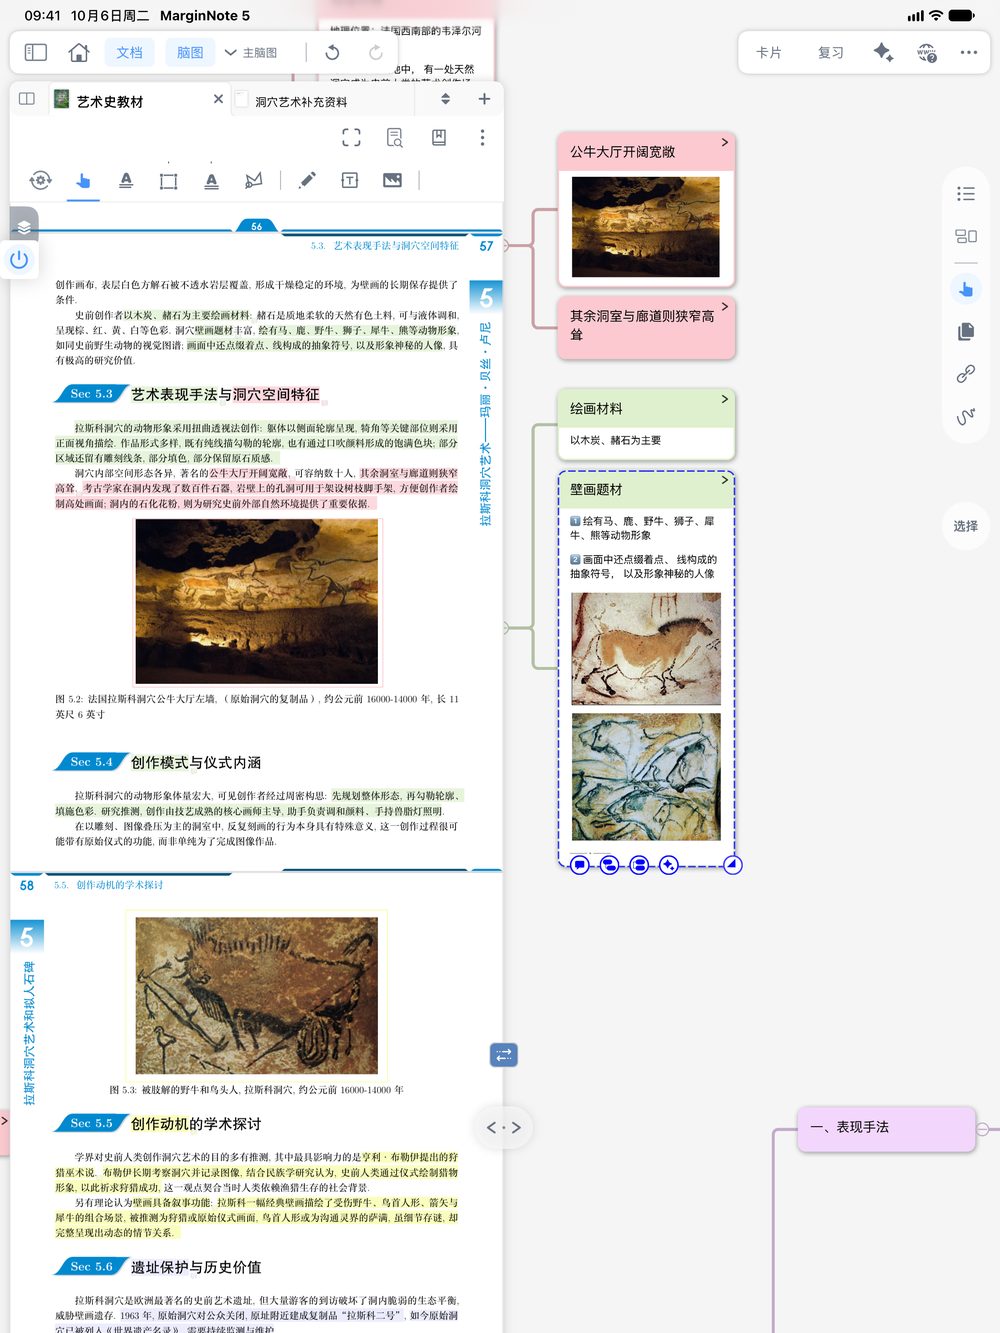Expand 公牛大厅开阔宽敞 card chevron
This screenshot has height=1333, width=1000.
point(725,142)
